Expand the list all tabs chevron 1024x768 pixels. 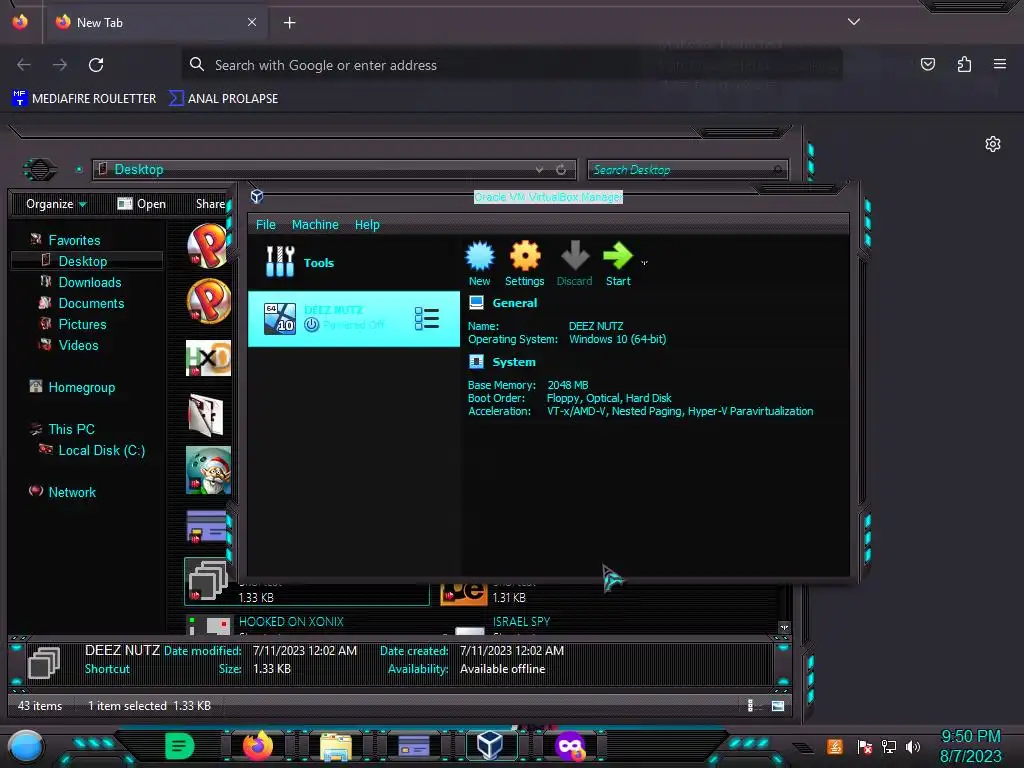click(854, 22)
